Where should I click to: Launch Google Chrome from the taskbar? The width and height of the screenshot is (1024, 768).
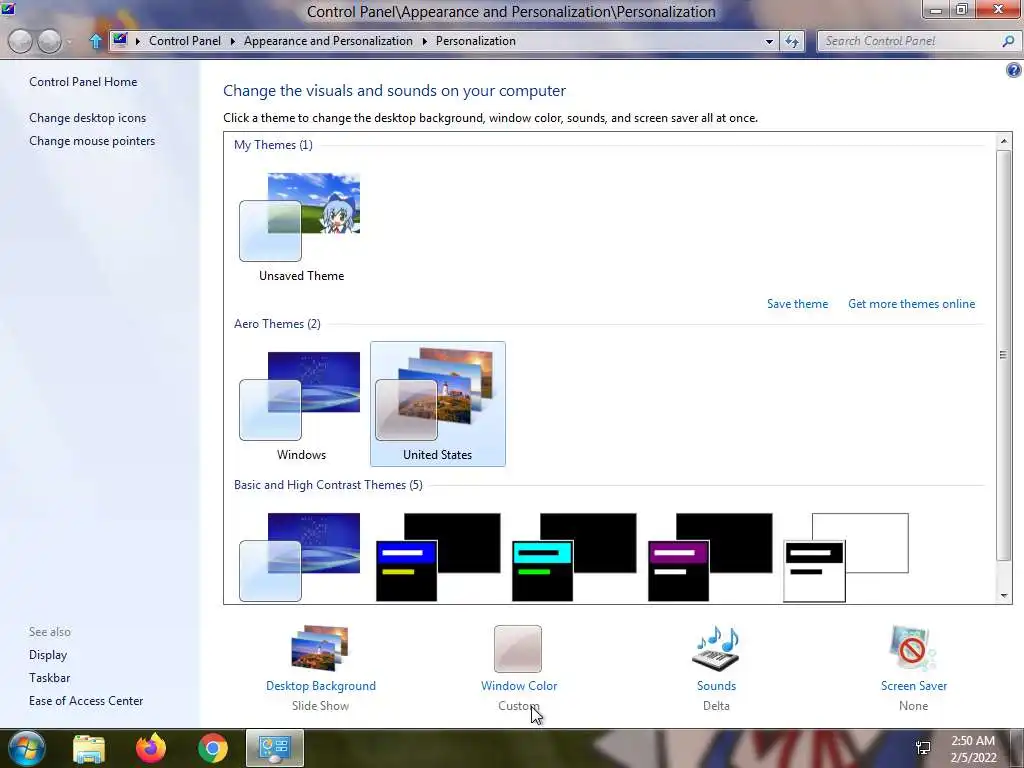pyautogui.click(x=213, y=748)
